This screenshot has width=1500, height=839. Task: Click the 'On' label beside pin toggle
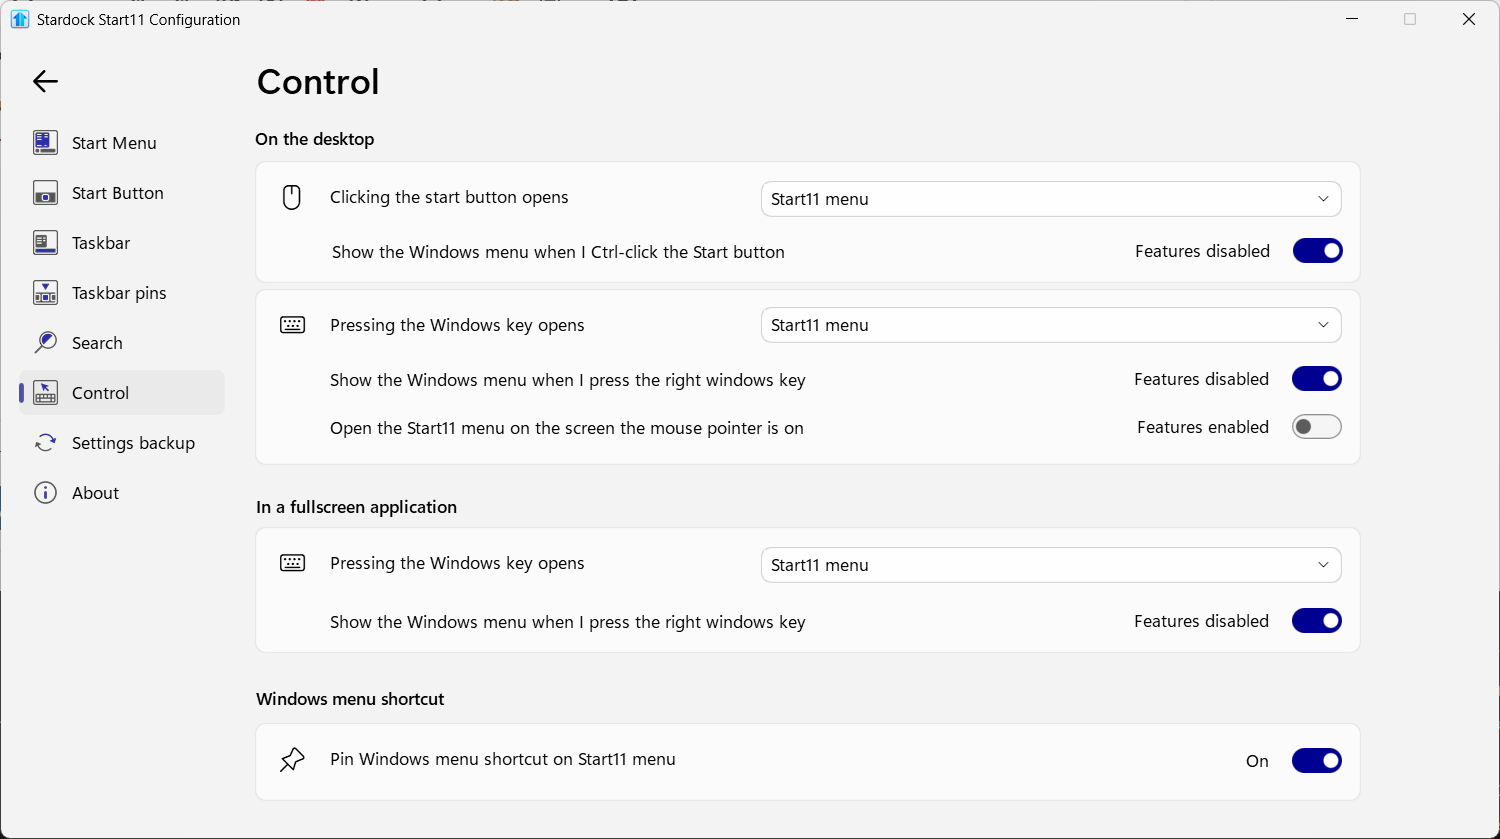pos(1257,761)
